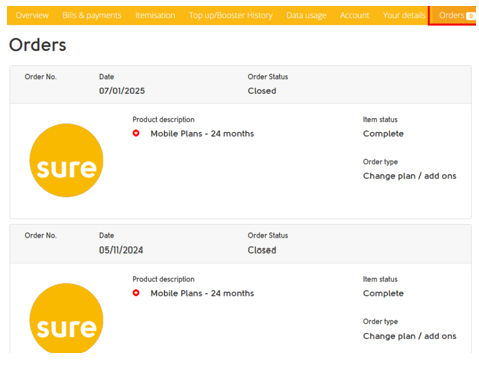This screenshot has height=372, width=479.
Task: Open Mobile Plans - 24 months in first order
Action: [202, 134]
